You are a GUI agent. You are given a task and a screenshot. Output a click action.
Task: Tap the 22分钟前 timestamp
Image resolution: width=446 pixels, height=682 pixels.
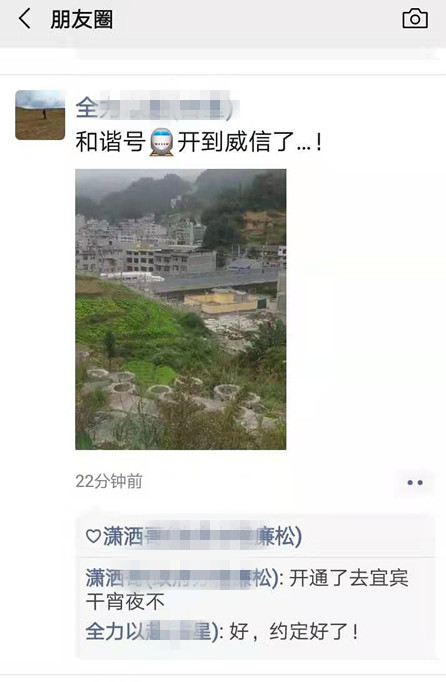pos(109,481)
